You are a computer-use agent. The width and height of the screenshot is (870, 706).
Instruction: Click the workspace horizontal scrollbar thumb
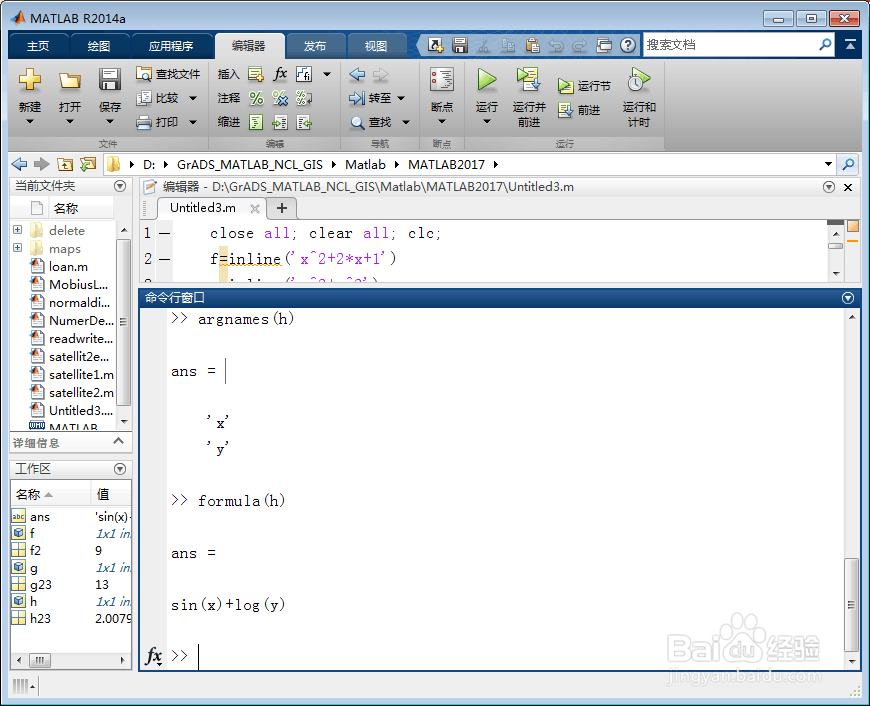[39, 660]
